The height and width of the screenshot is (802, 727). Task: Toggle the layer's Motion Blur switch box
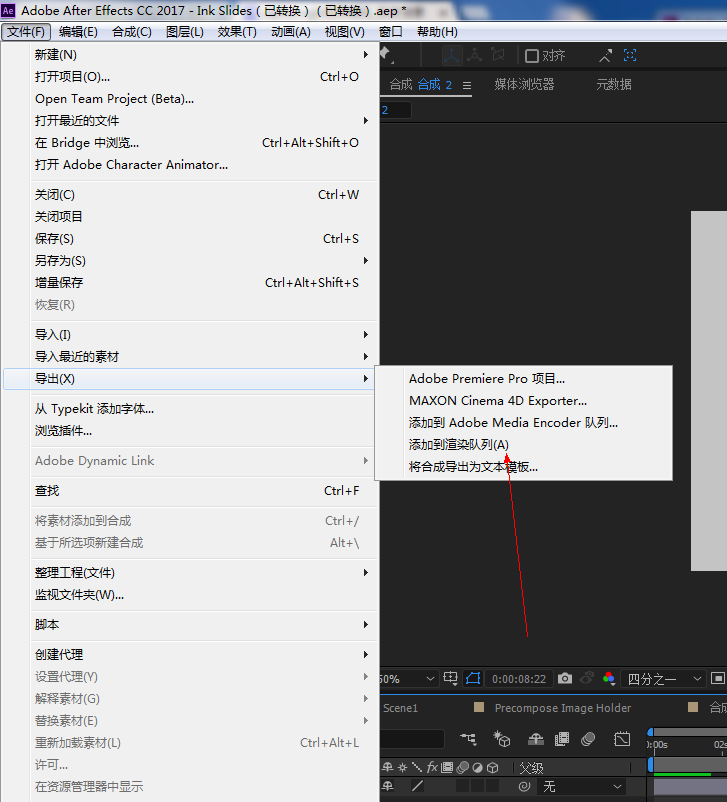pos(462,786)
